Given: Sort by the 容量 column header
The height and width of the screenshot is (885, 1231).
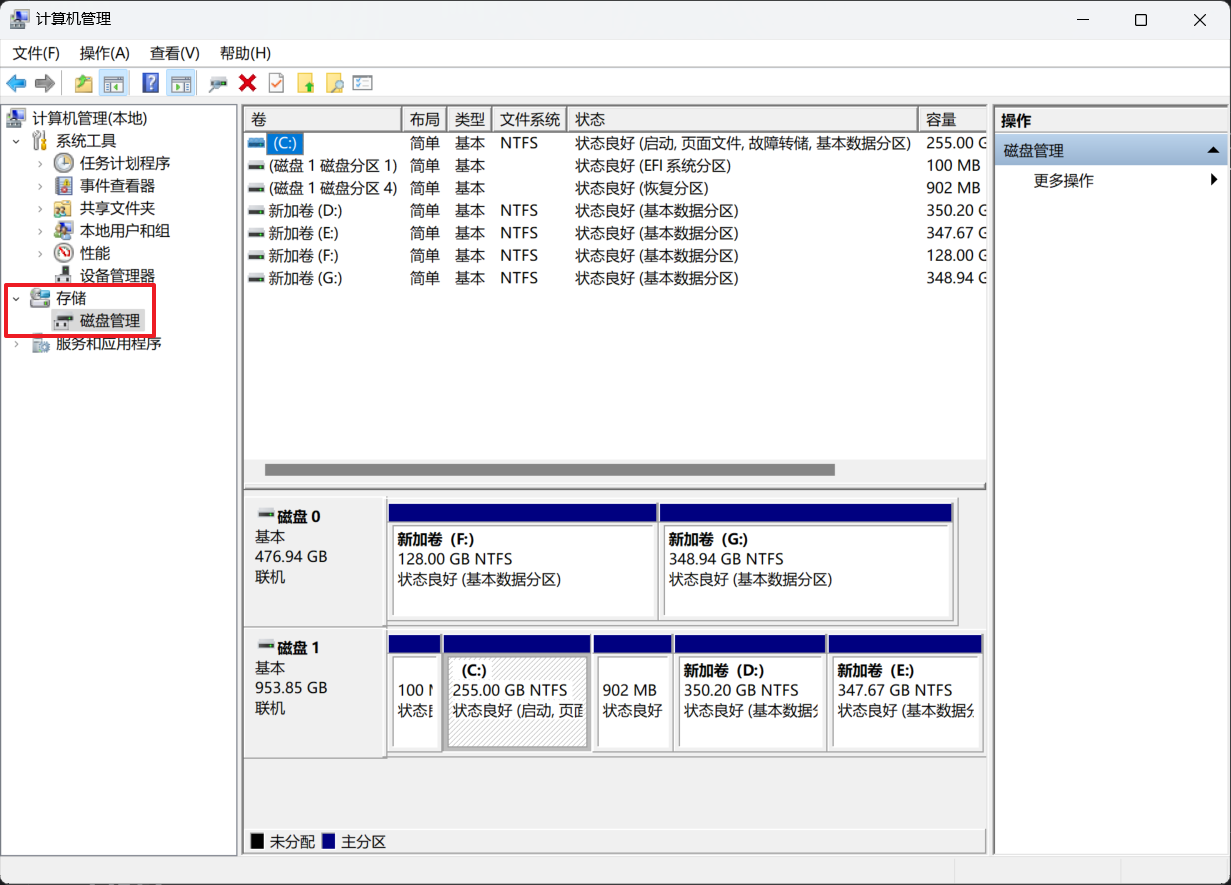Looking at the screenshot, I should (x=952, y=120).
